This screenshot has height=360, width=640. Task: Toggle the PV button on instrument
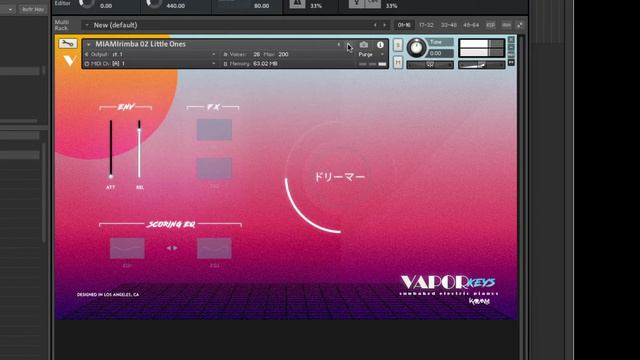(511, 62)
